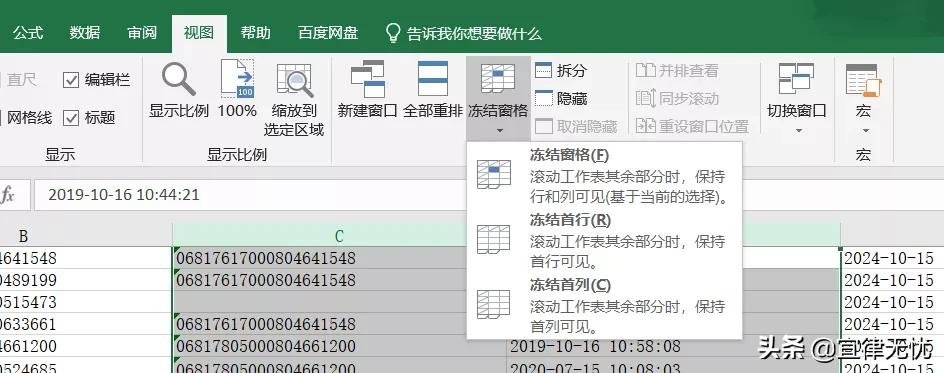
Task: Click cell 068178050008​04661200 above the 2020-07-15 row
Action: point(340,346)
